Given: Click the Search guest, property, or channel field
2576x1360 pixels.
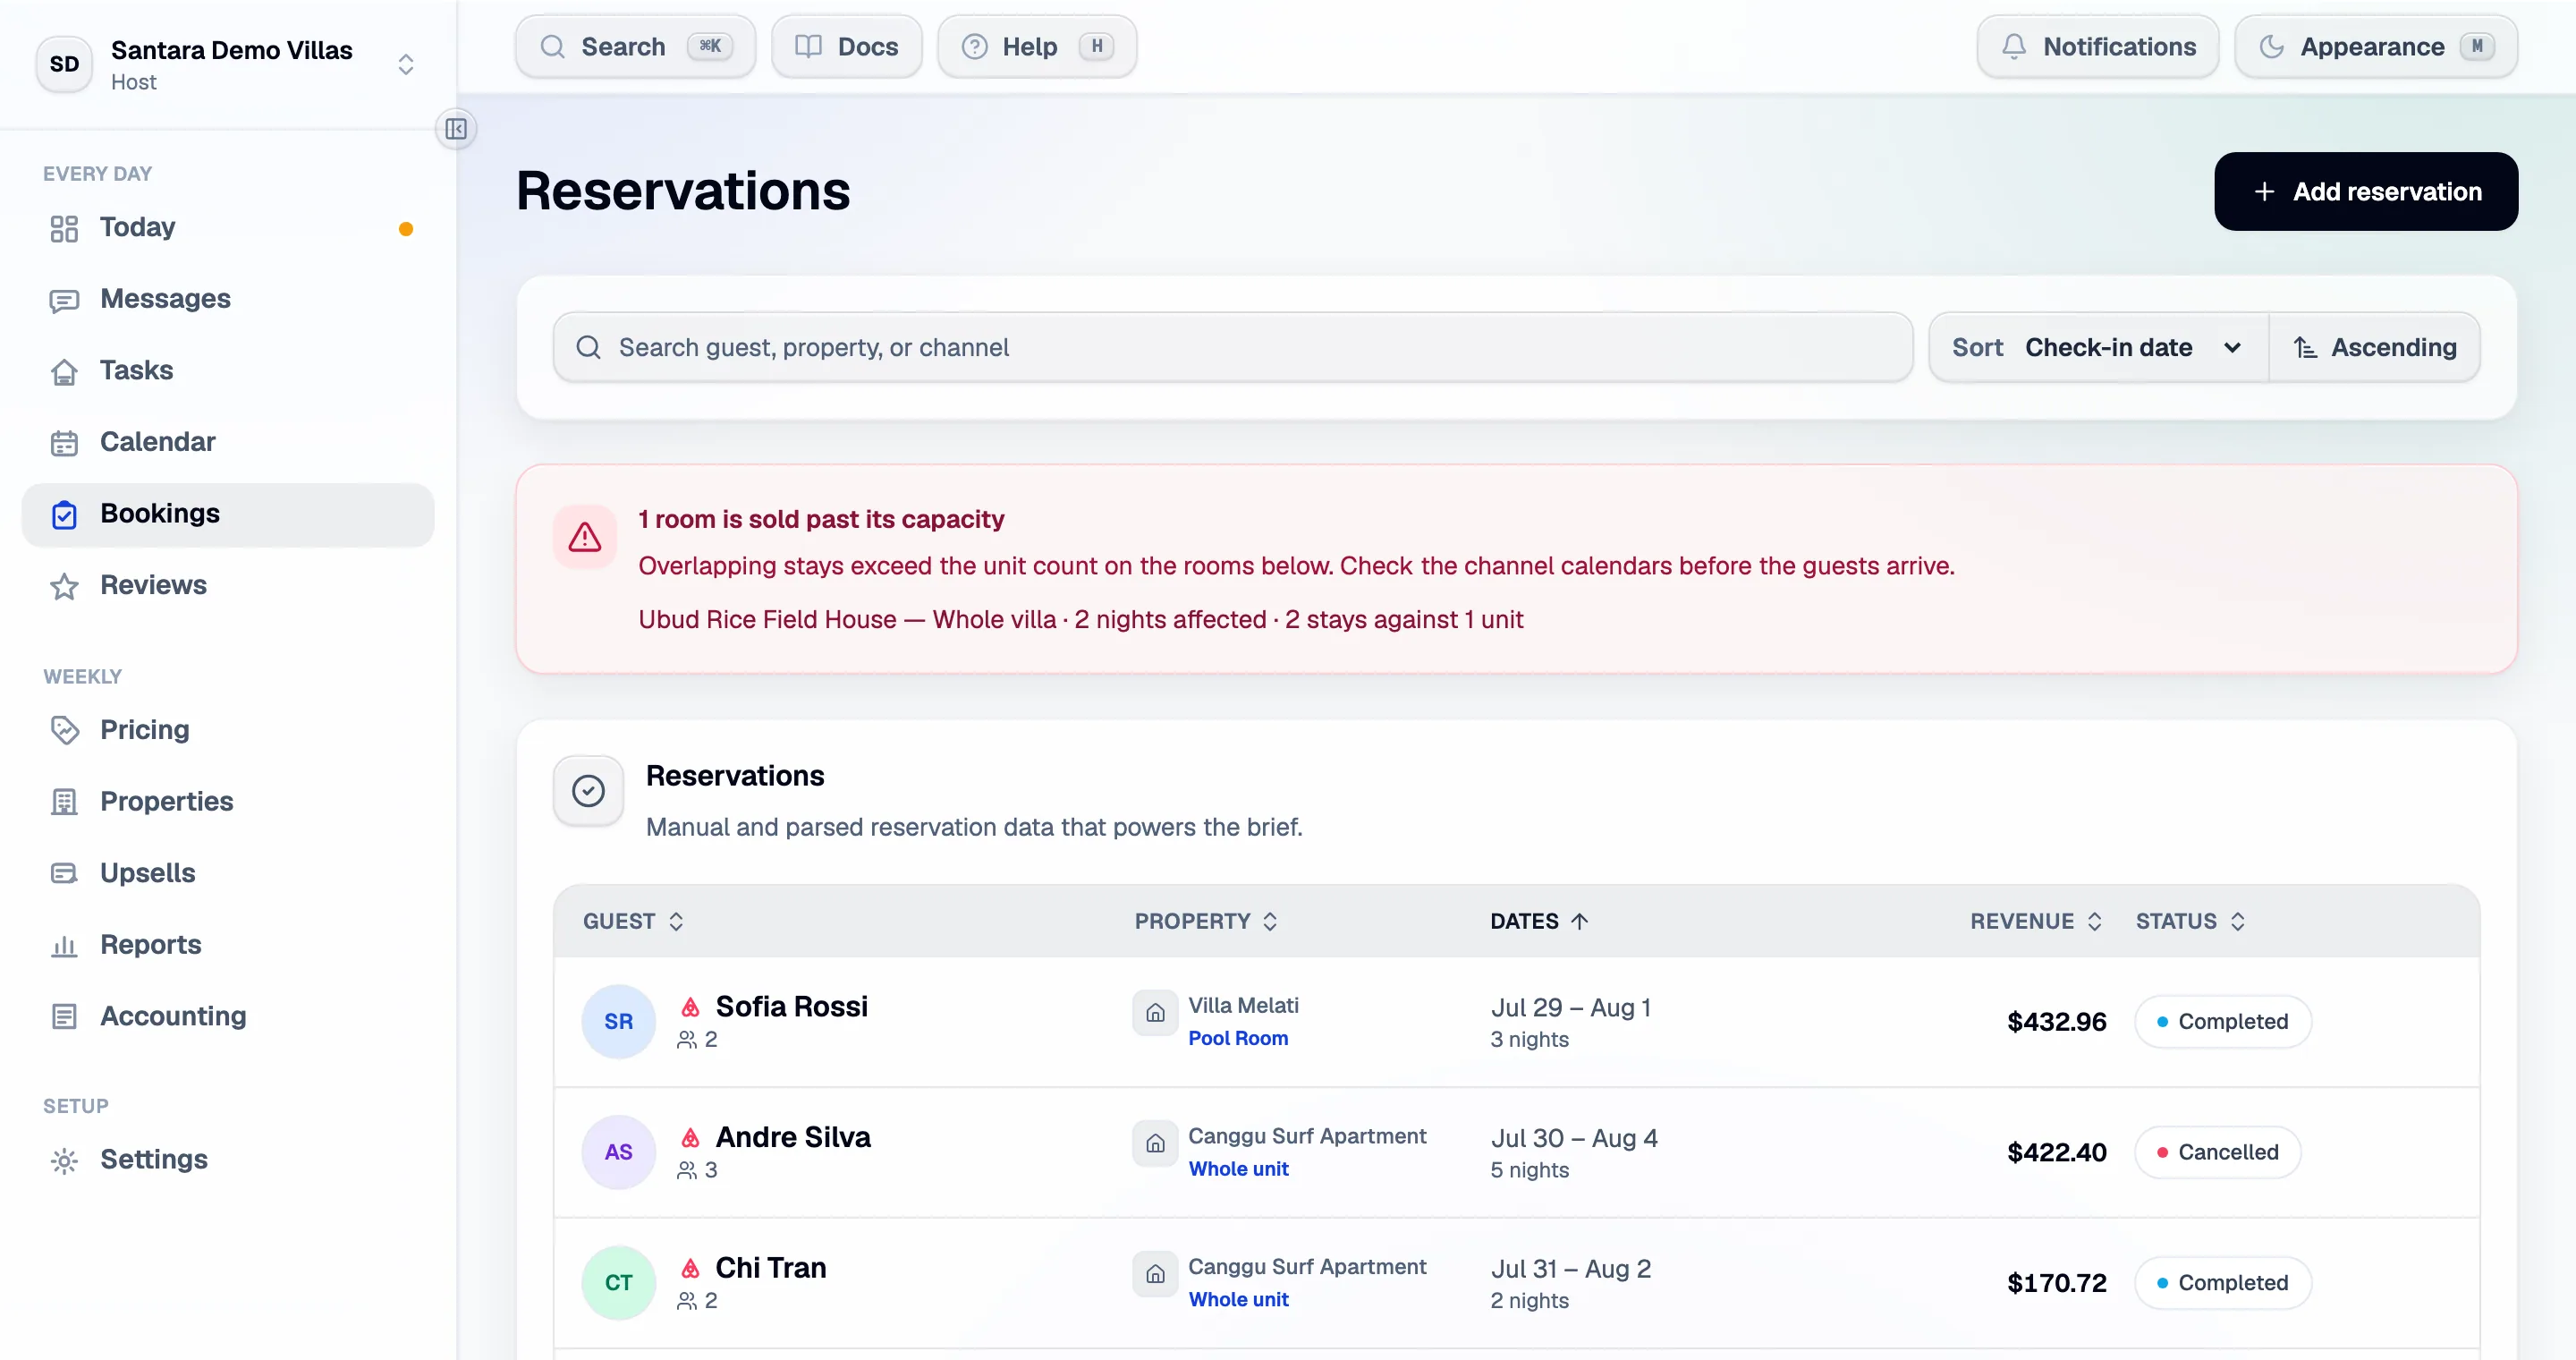Looking at the screenshot, I should click(x=1233, y=347).
